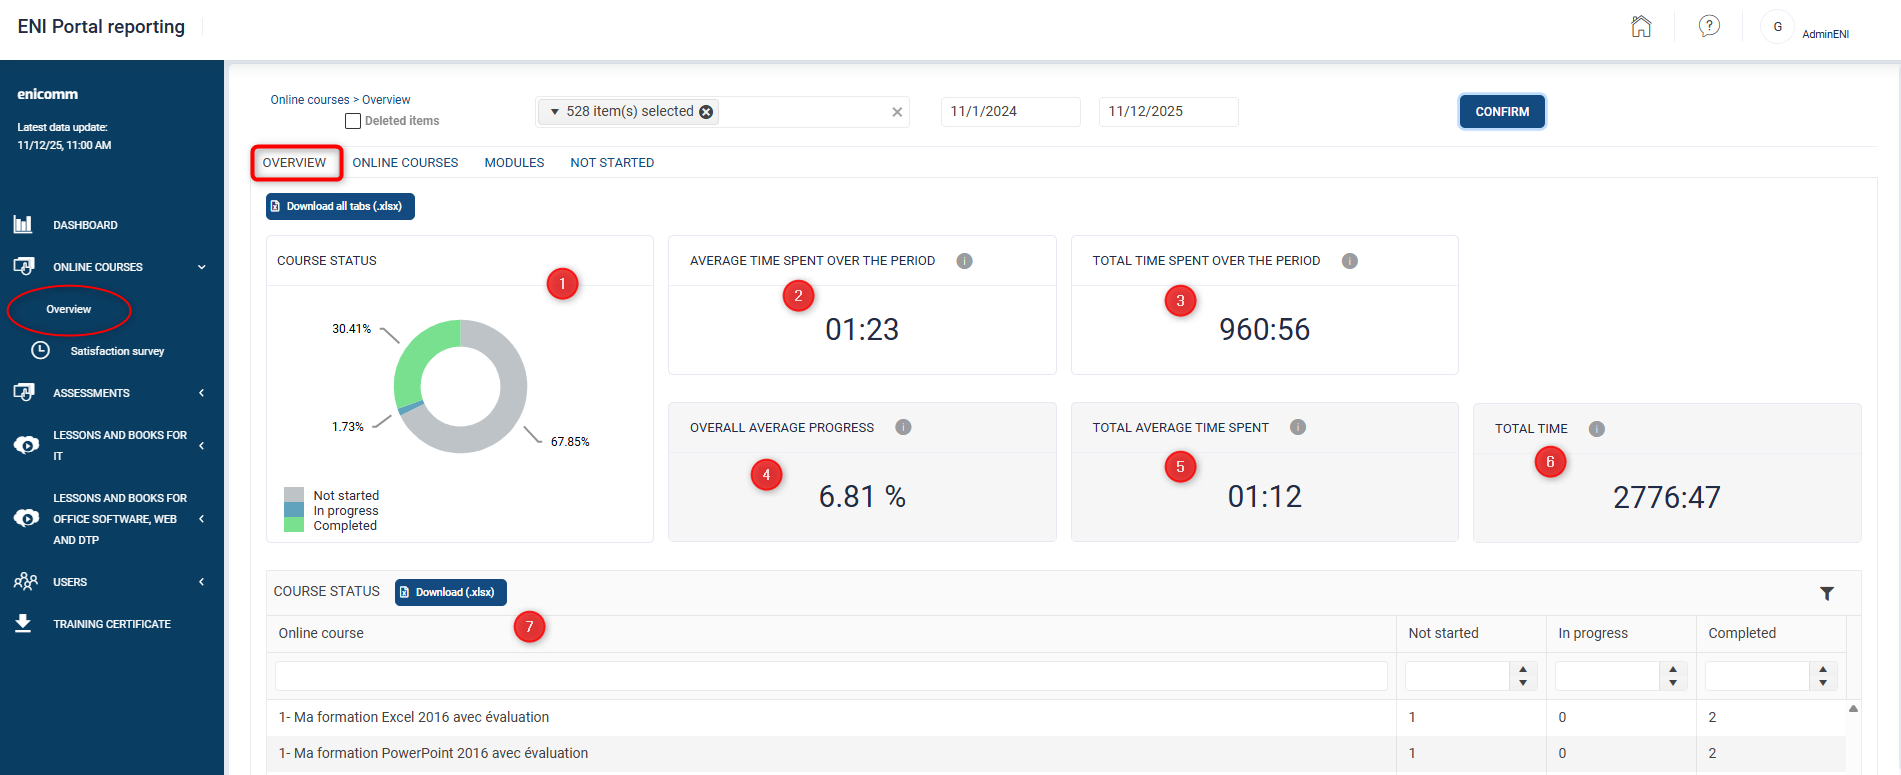
Task: Switch to the Online Courses tab
Action: pos(405,162)
